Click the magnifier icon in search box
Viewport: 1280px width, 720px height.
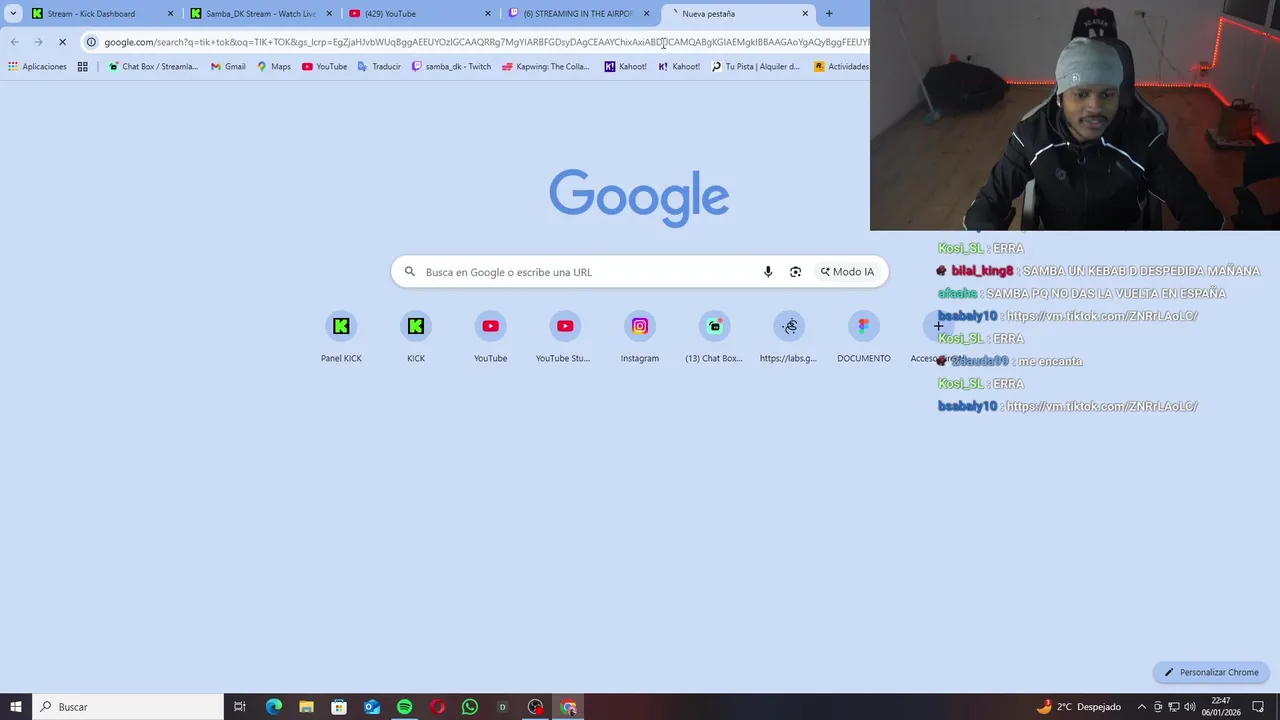(x=410, y=272)
